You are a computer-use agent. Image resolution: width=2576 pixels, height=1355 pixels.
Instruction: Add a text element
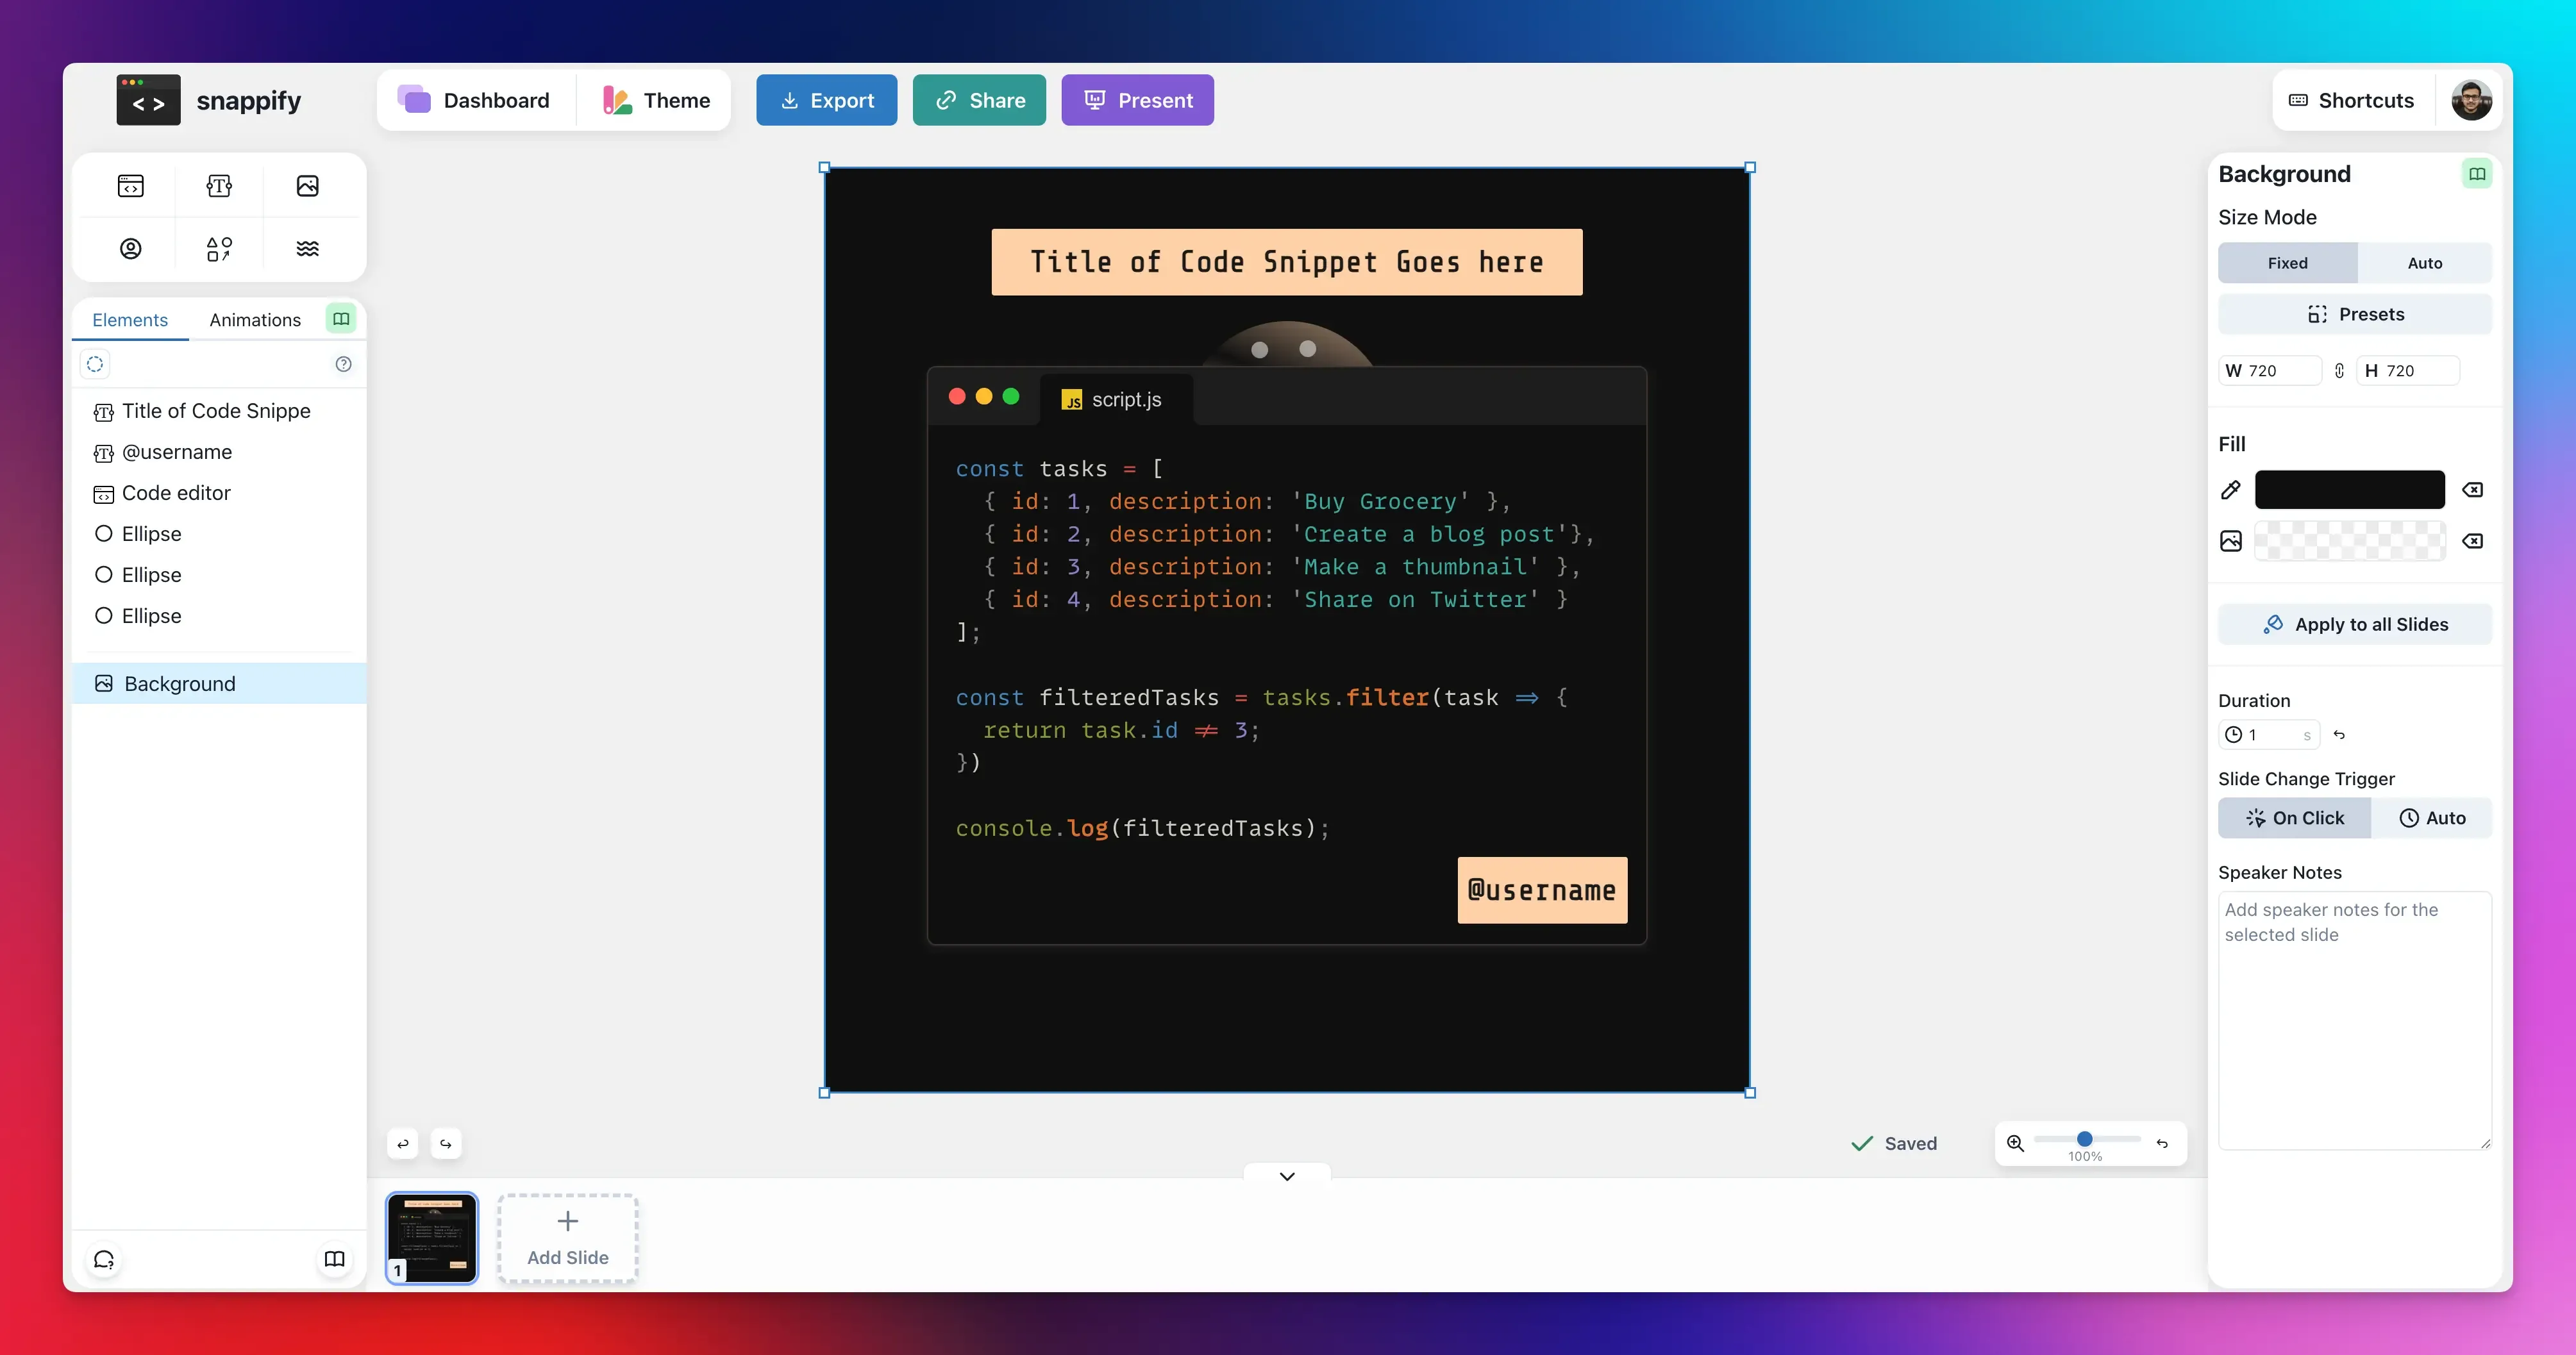coord(219,186)
